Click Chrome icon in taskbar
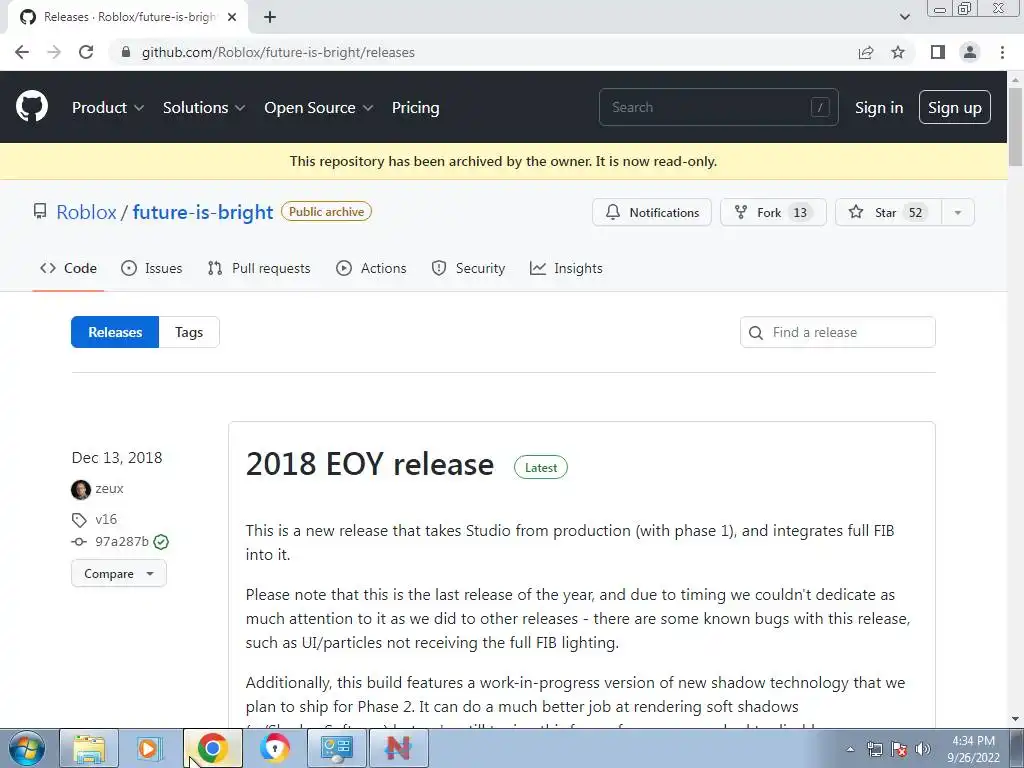Screen dimensions: 1024x768 click(x=212, y=748)
